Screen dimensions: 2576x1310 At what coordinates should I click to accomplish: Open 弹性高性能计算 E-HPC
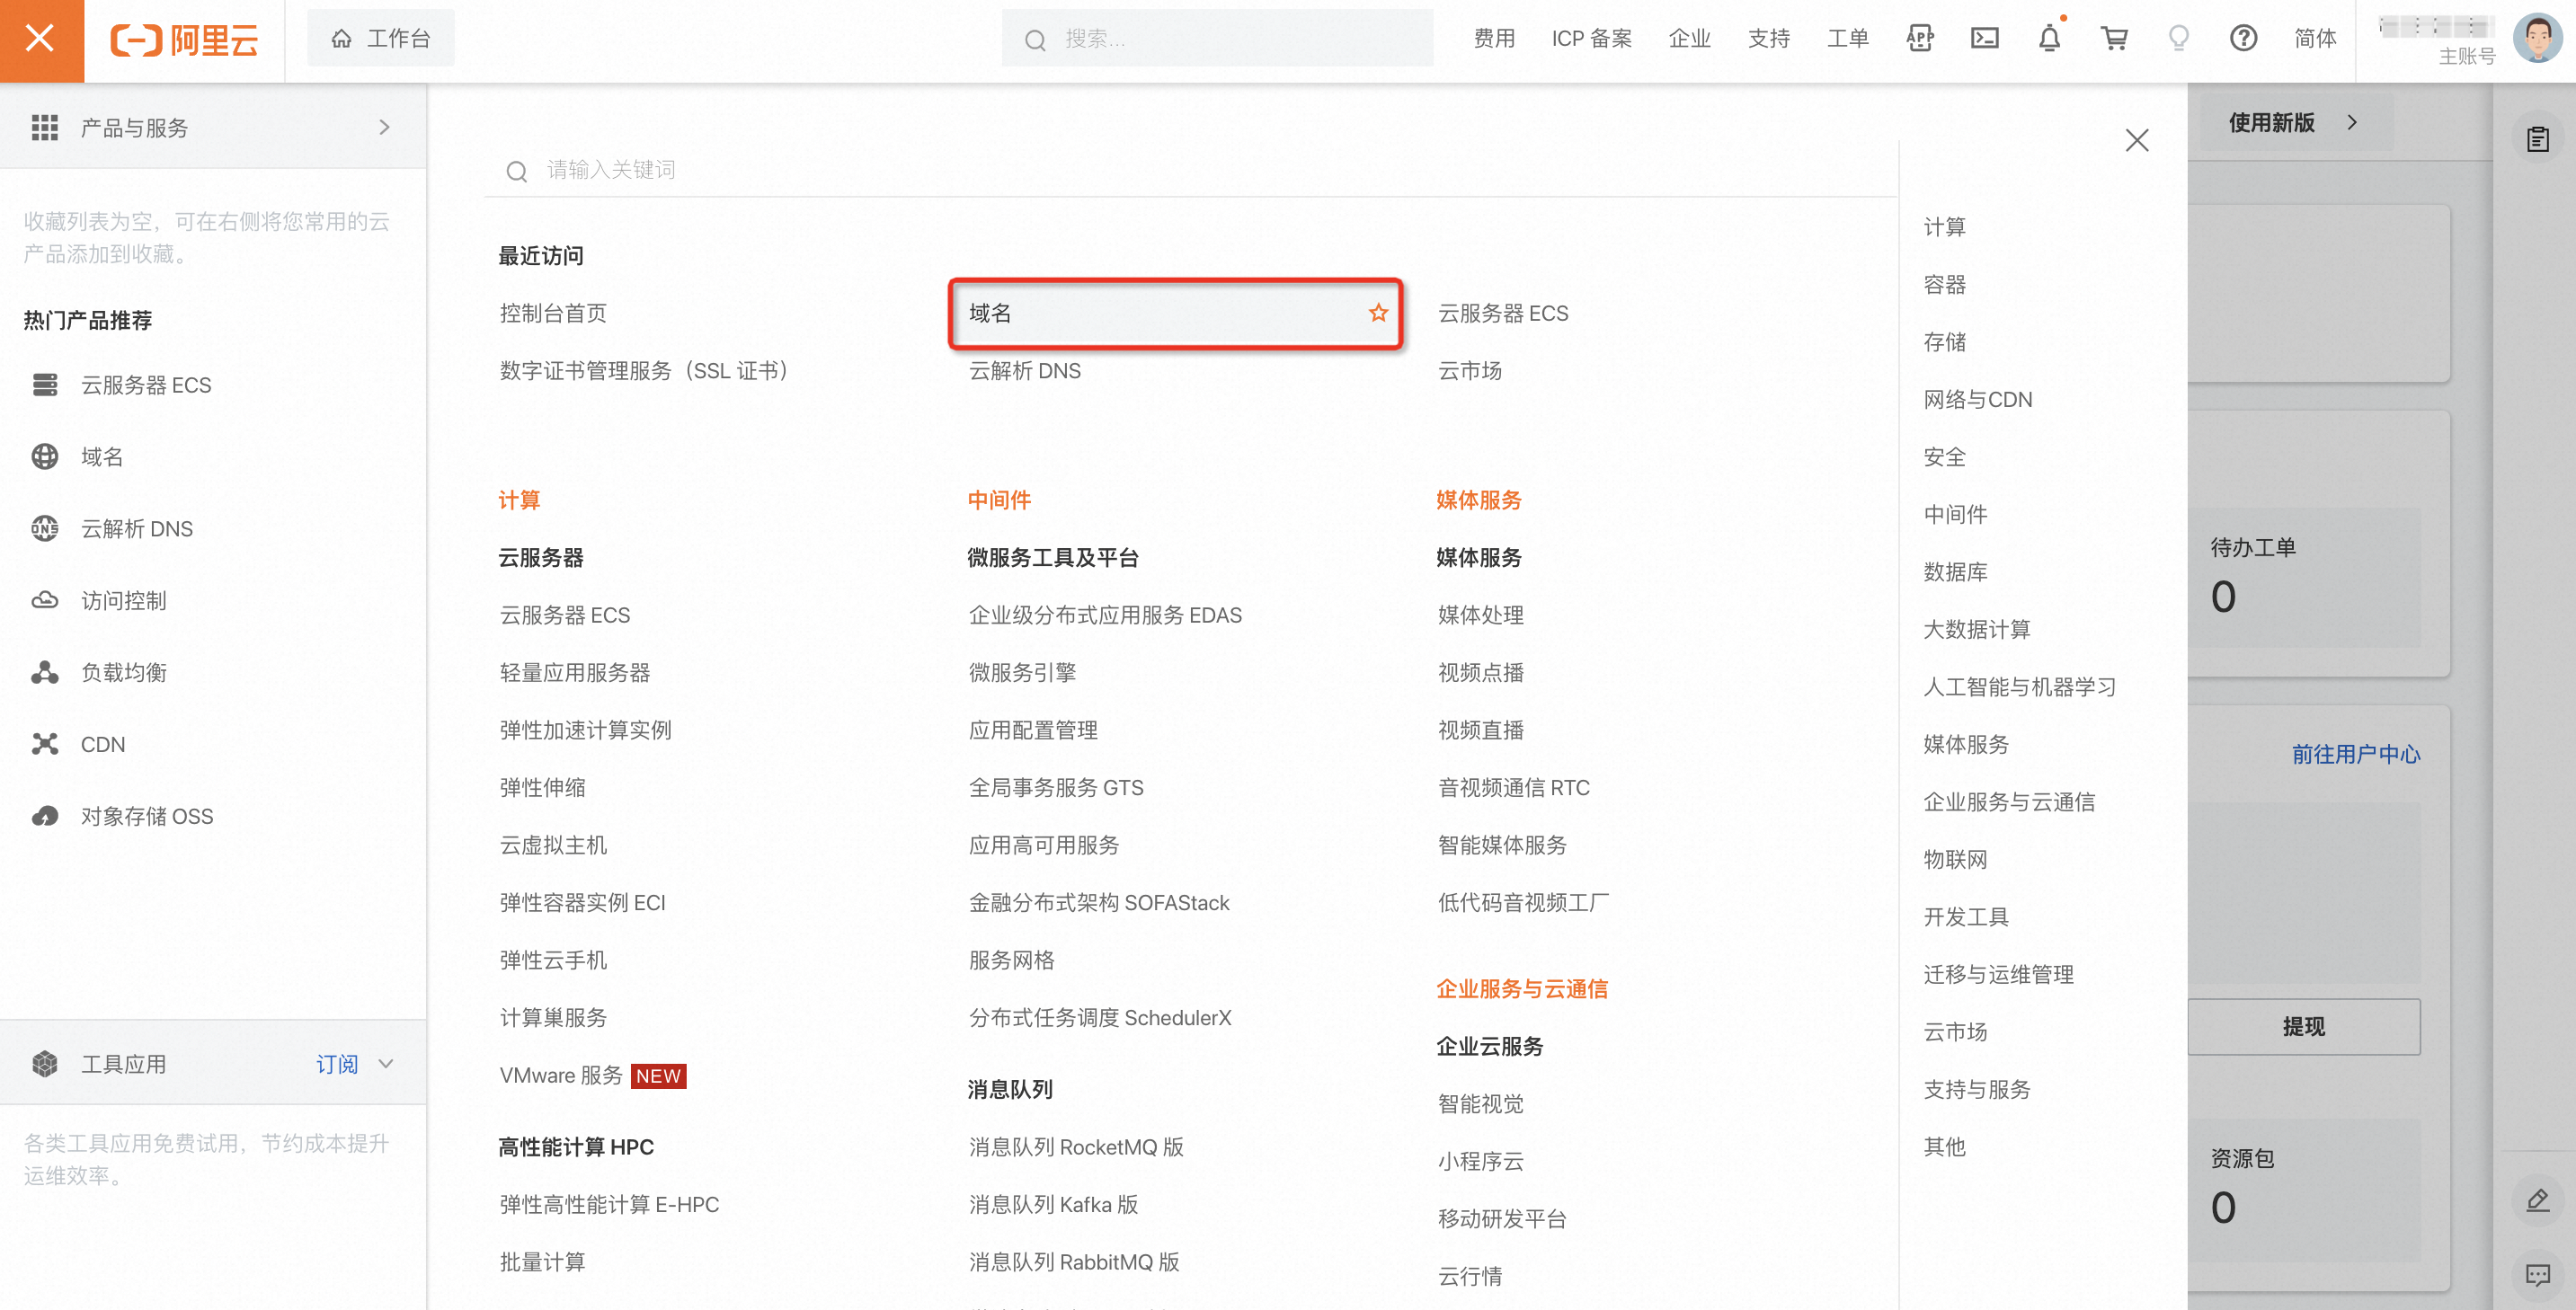(609, 1205)
